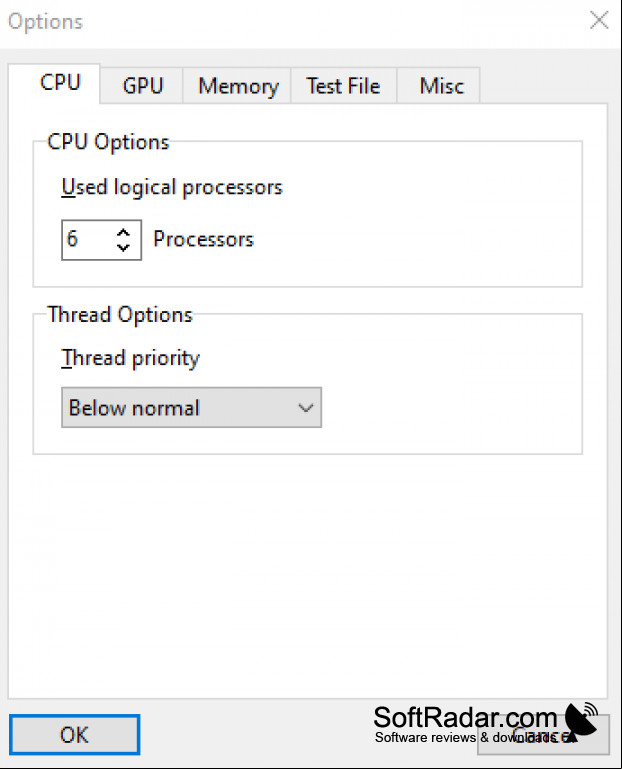Confirm settings with the OK button
The image size is (622, 769).
click(x=75, y=734)
